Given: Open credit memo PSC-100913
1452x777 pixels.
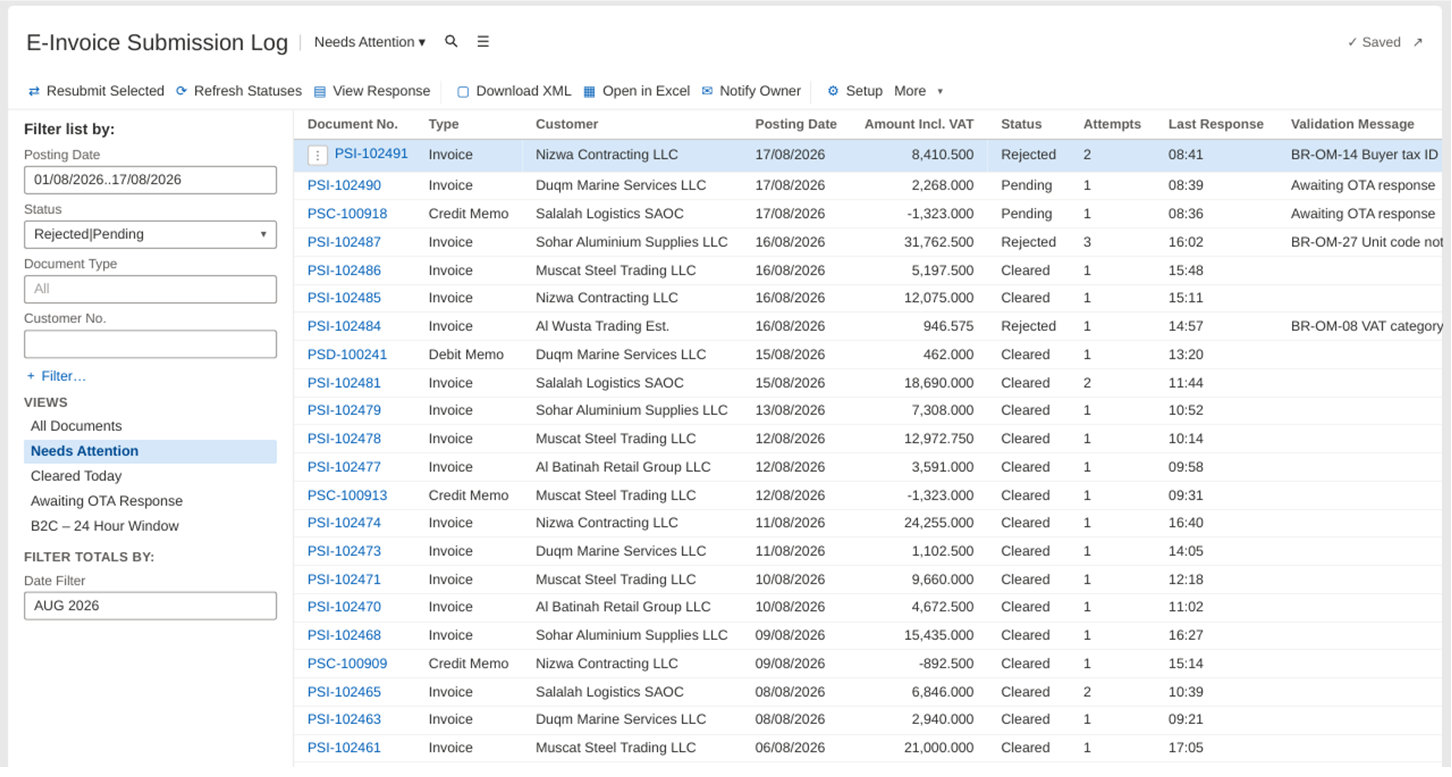Looking at the screenshot, I should pyautogui.click(x=347, y=495).
